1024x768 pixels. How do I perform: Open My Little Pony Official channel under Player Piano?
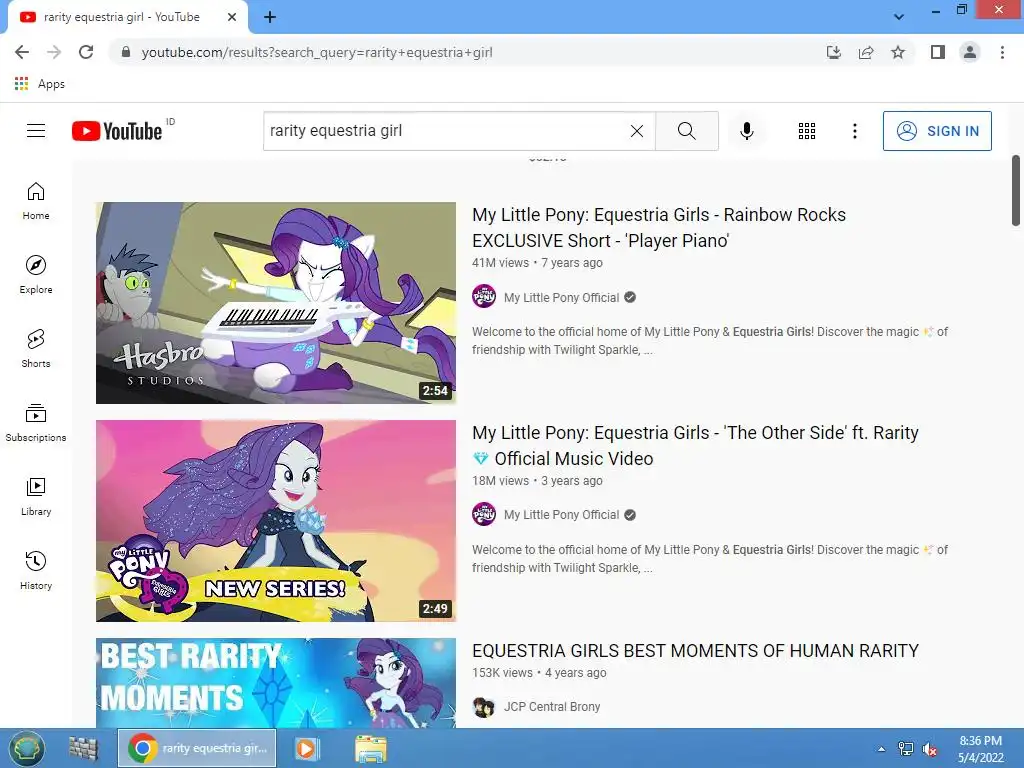pos(561,297)
